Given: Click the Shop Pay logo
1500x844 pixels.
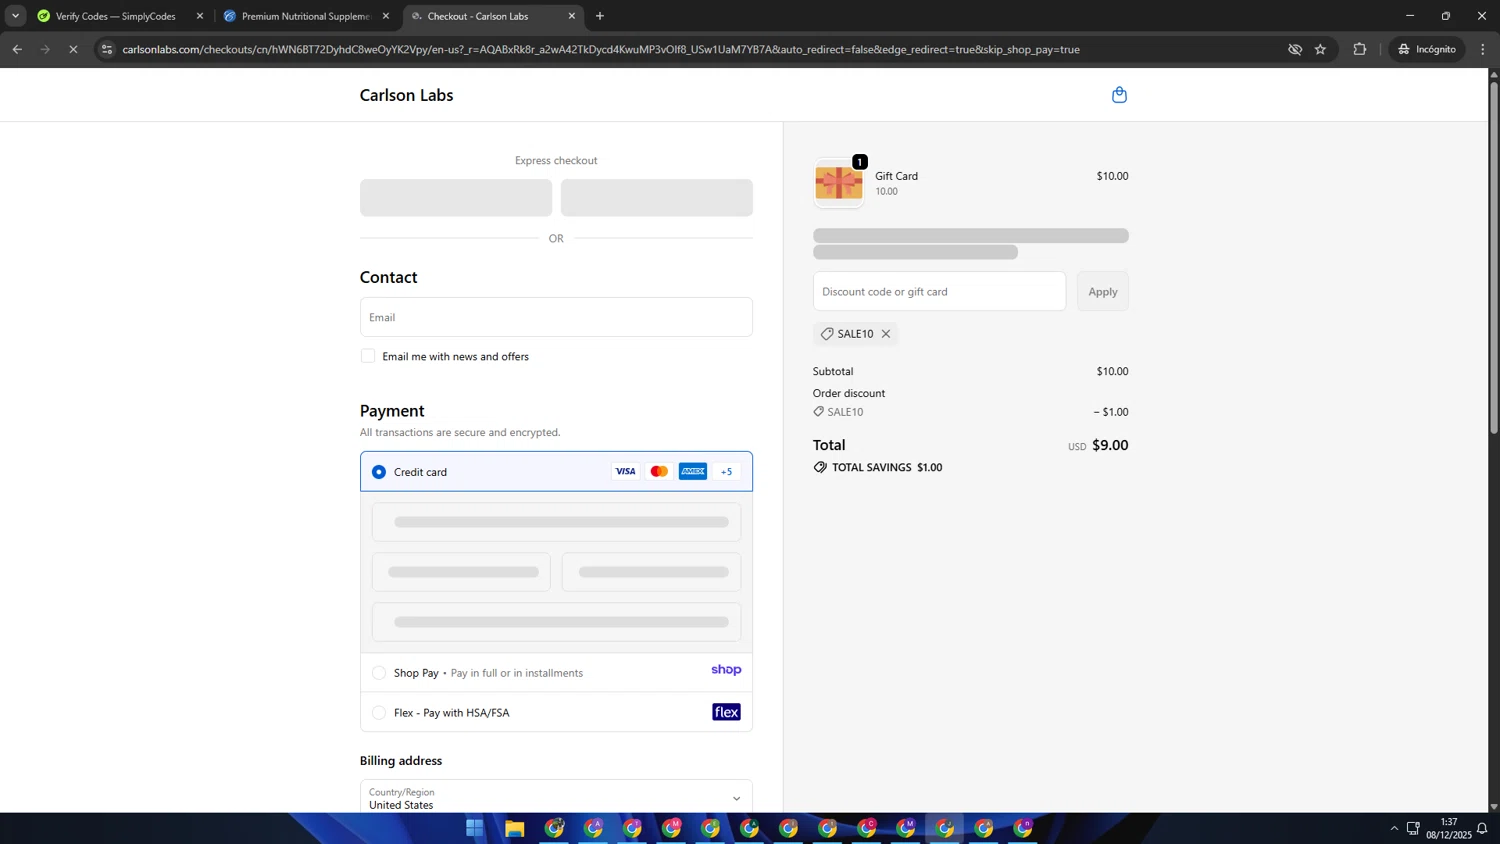Looking at the screenshot, I should [x=726, y=670].
